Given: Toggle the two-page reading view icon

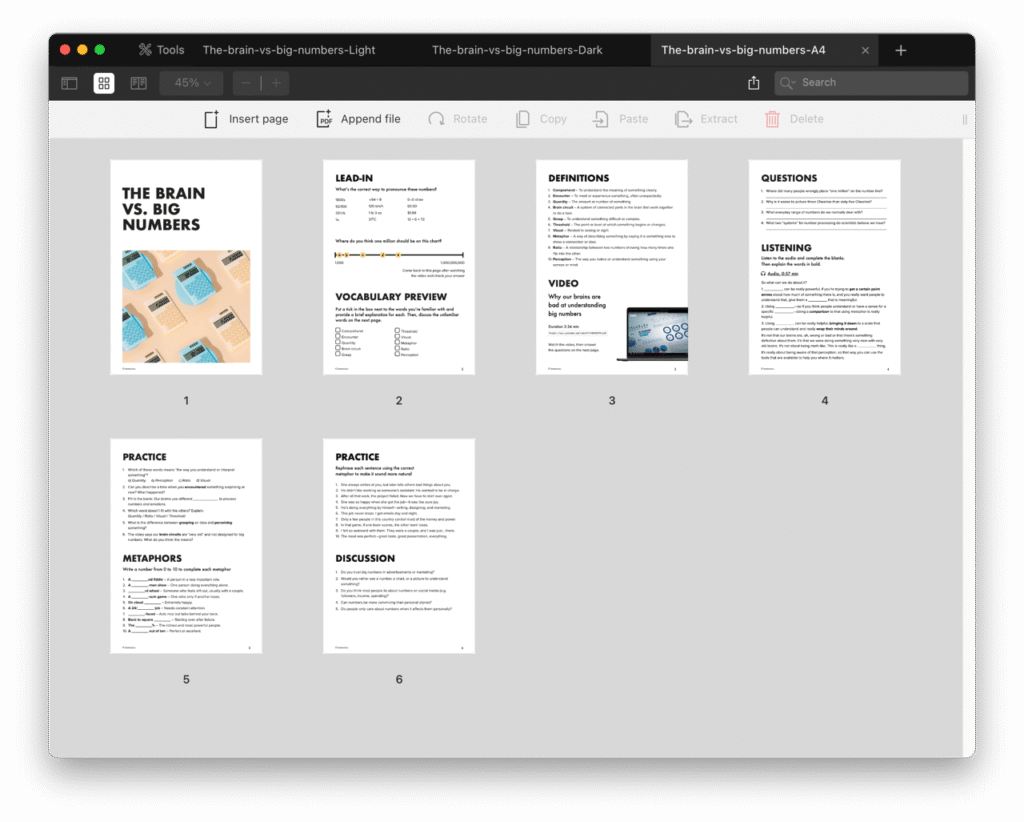Looking at the screenshot, I should [138, 83].
